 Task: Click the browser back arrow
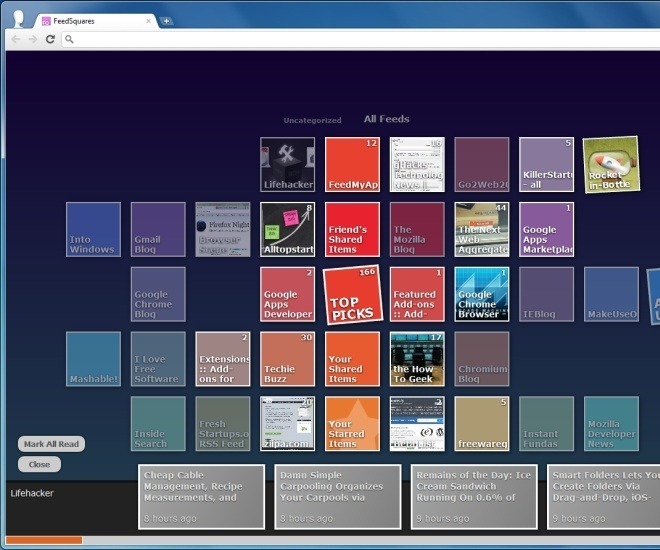[x=16, y=40]
